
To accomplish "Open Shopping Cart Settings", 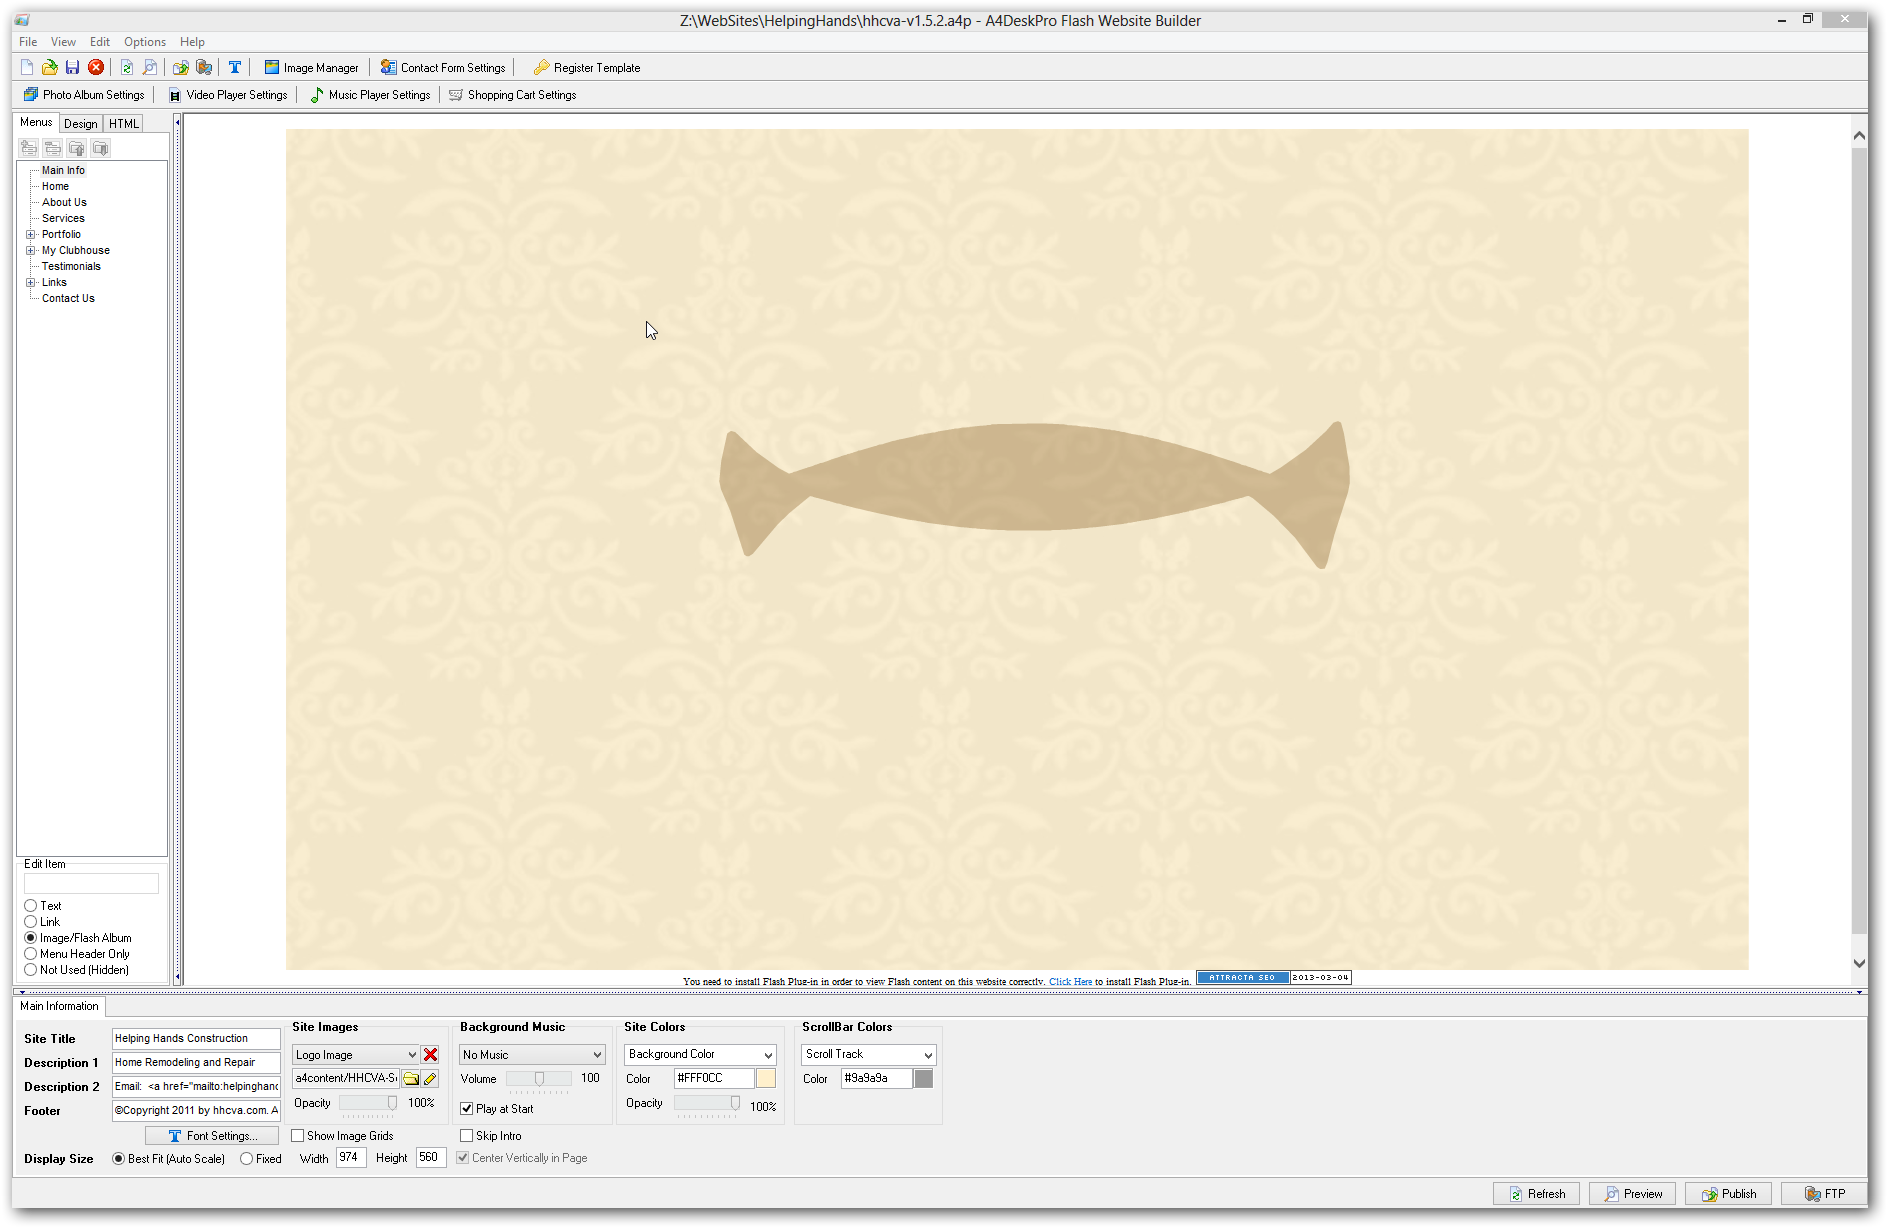I will (512, 95).
